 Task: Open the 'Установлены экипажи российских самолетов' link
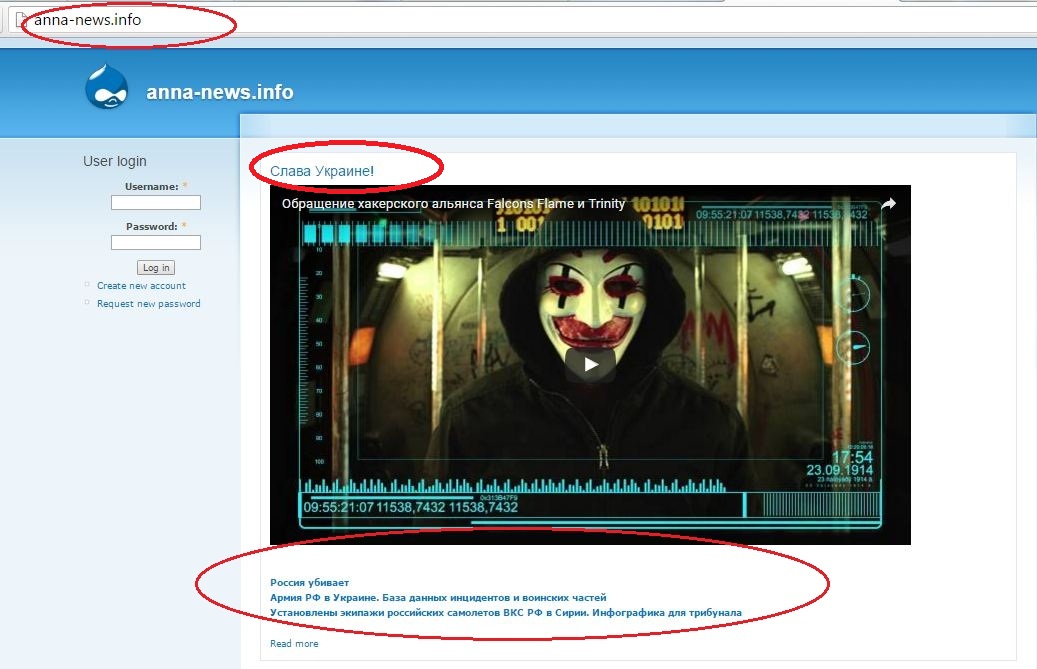(x=505, y=612)
